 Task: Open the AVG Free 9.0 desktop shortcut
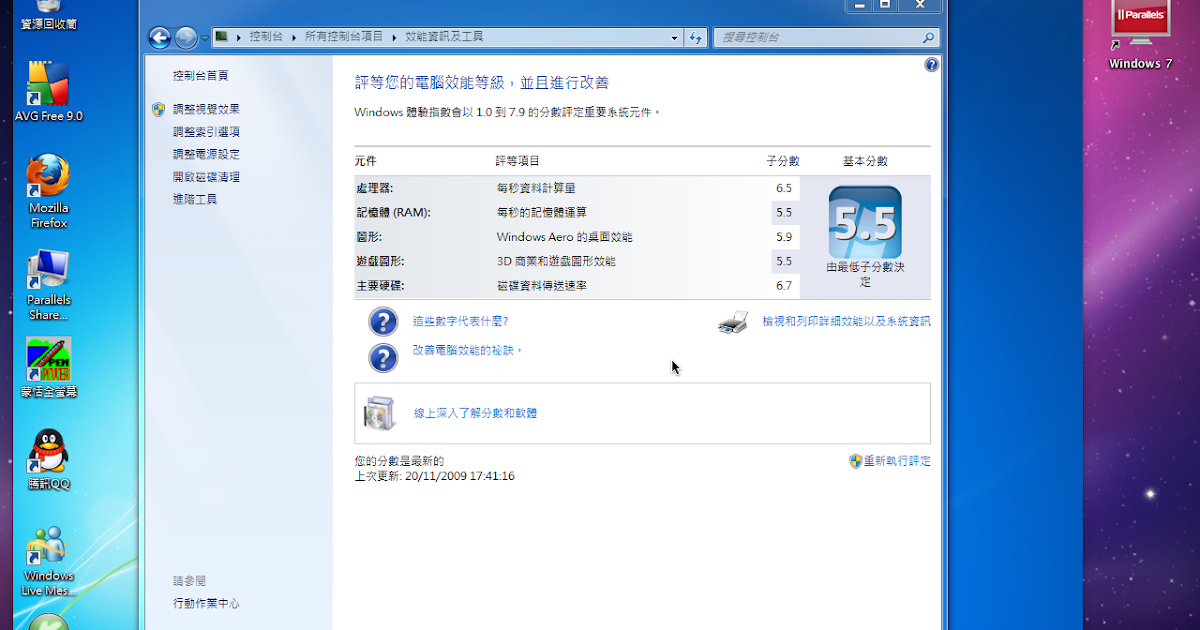pyautogui.click(x=48, y=92)
